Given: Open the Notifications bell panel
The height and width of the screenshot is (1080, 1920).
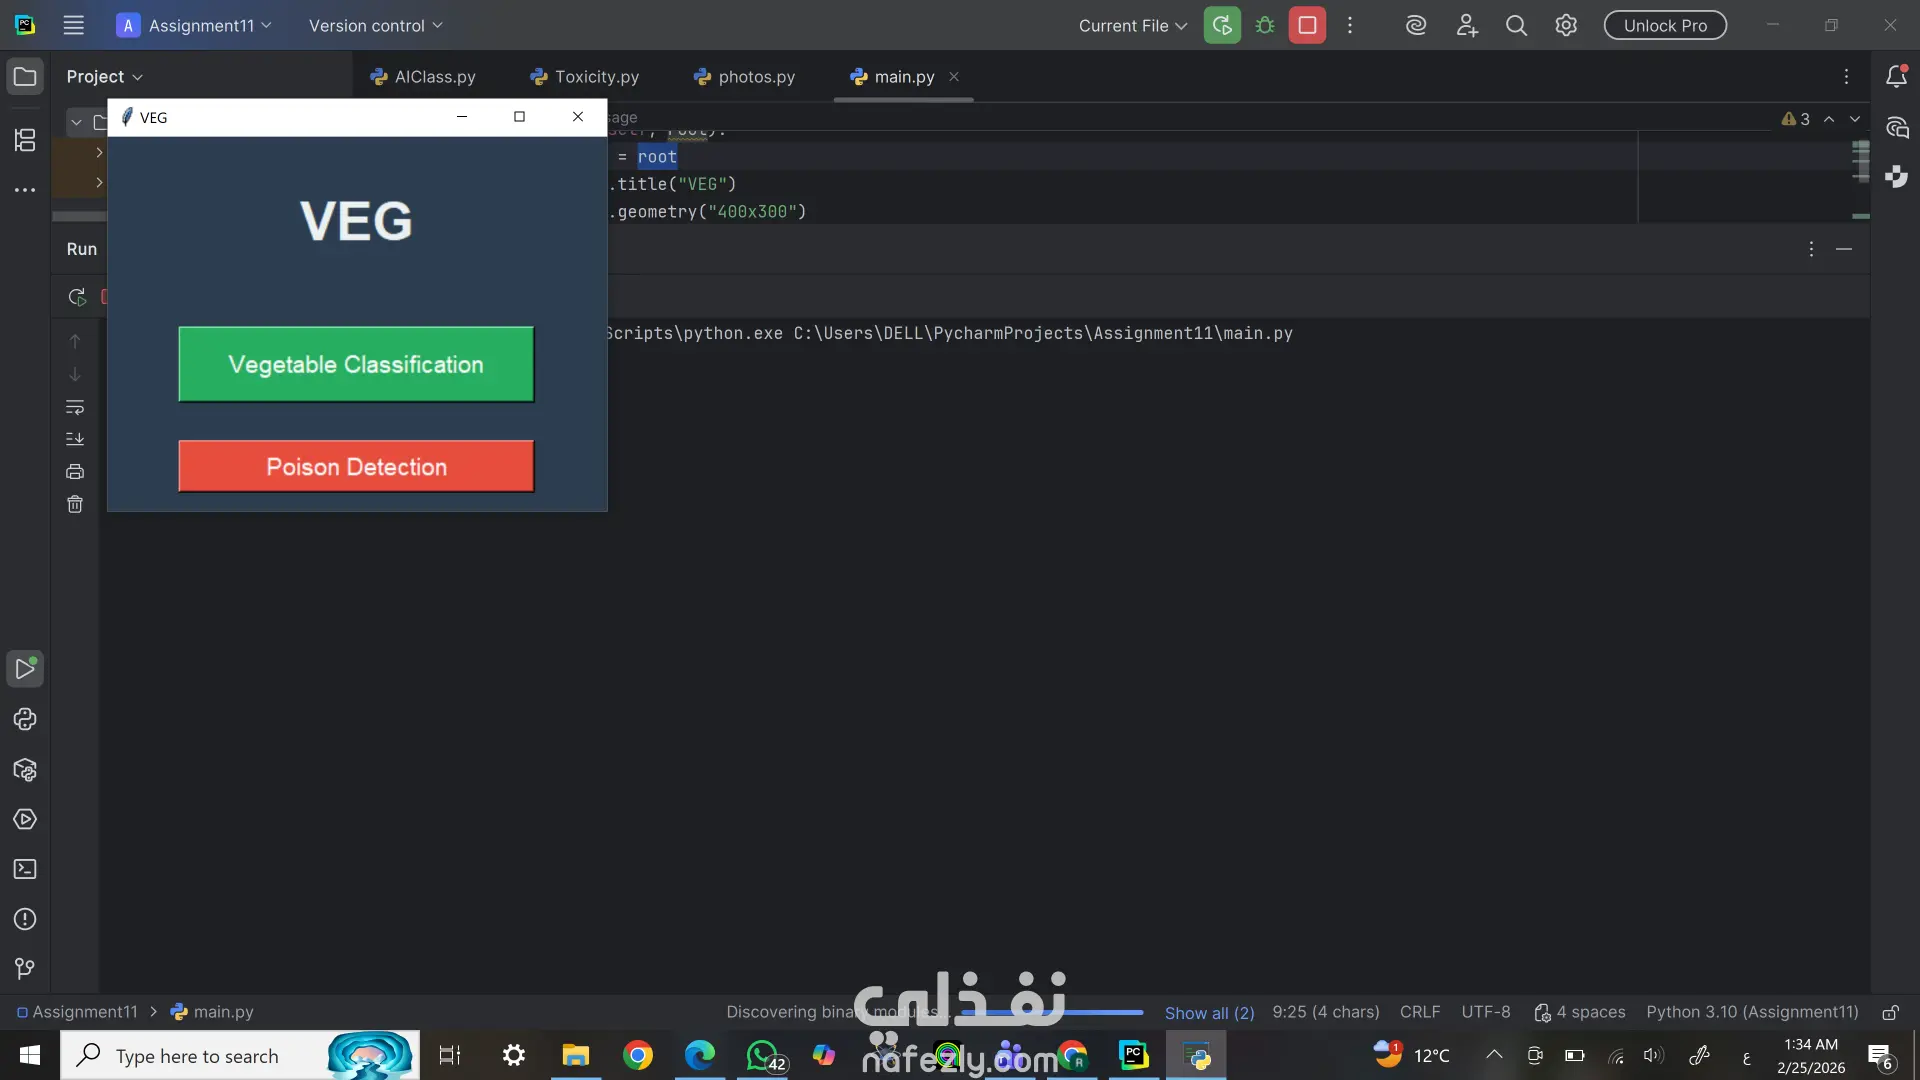Looking at the screenshot, I should pyautogui.click(x=1896, y=77).
